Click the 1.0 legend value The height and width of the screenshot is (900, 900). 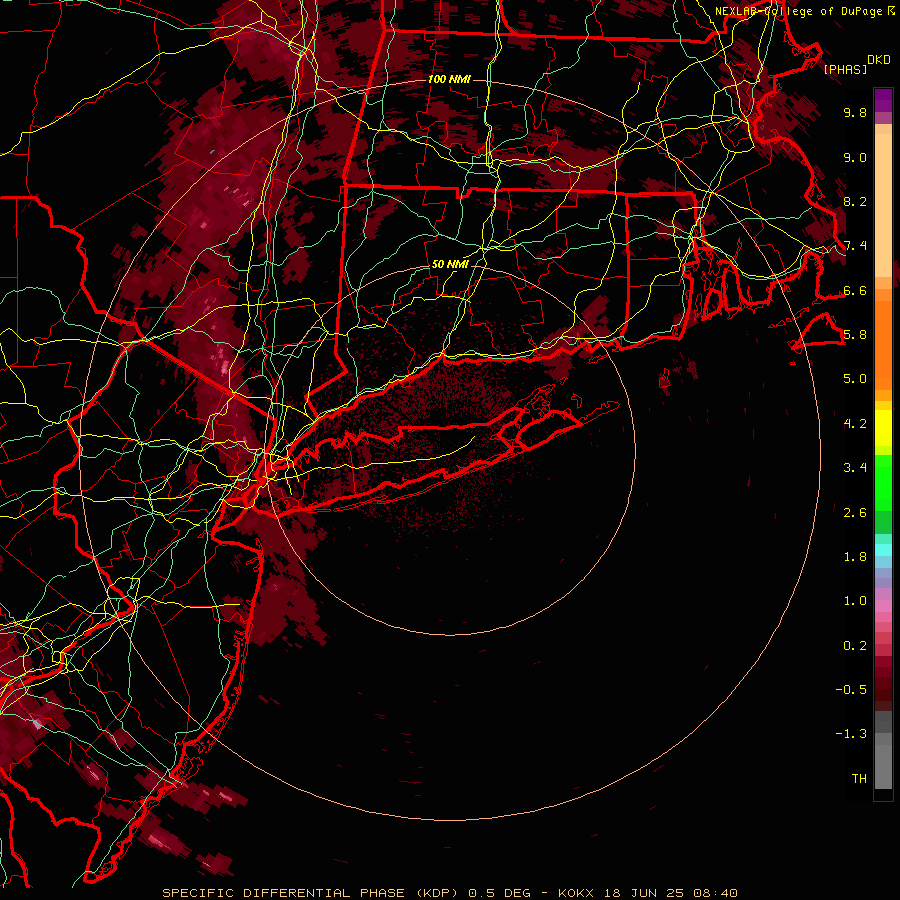[x=855, y=601]
